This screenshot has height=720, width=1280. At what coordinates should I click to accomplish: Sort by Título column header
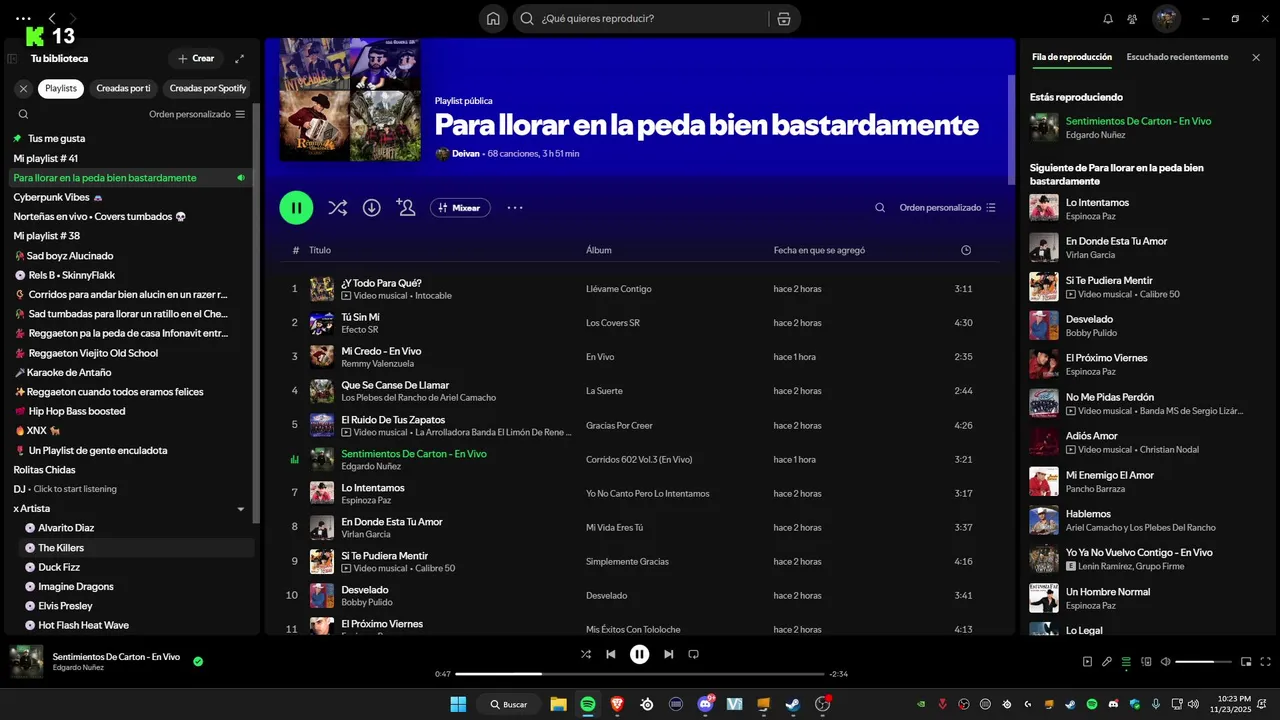(x=320, y=250)
